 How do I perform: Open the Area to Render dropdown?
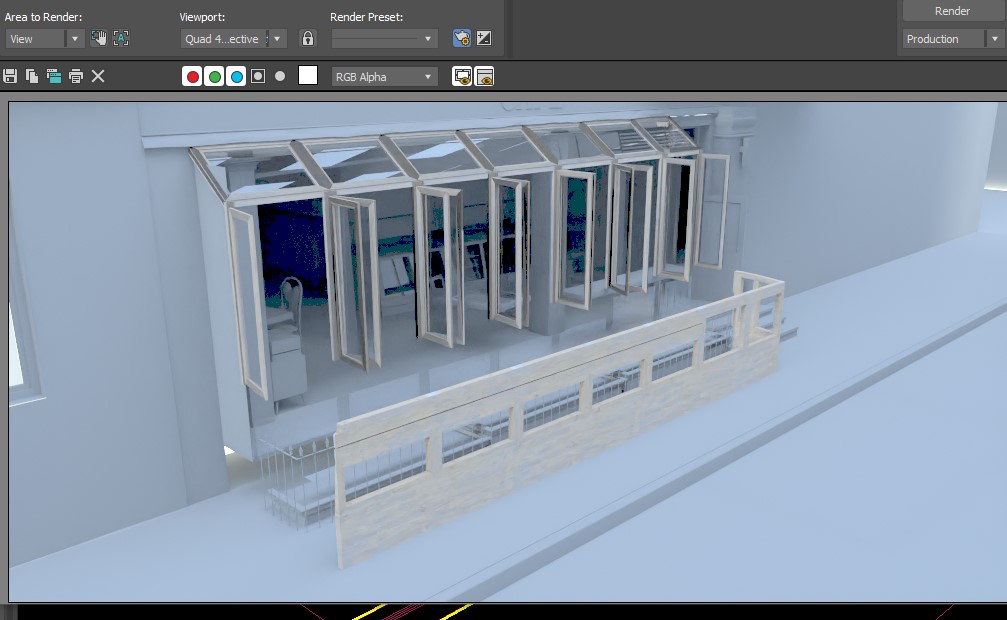[x=45, y=39]
